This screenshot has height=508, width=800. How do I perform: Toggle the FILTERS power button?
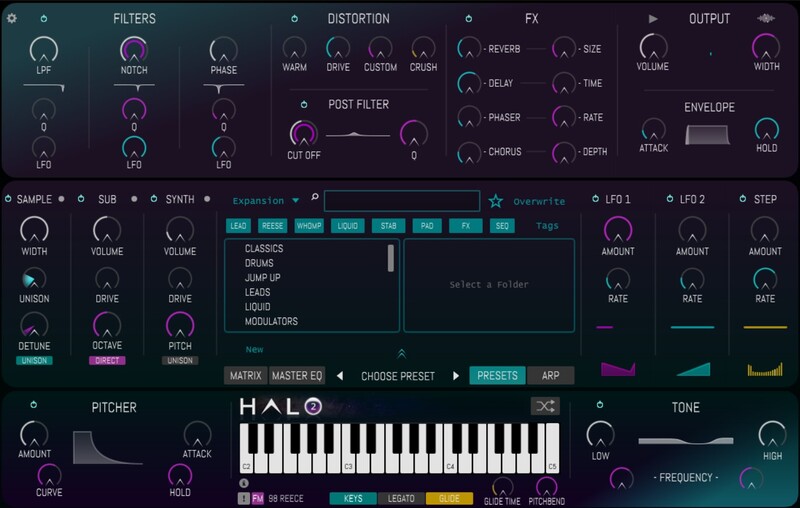coord(44,19)
